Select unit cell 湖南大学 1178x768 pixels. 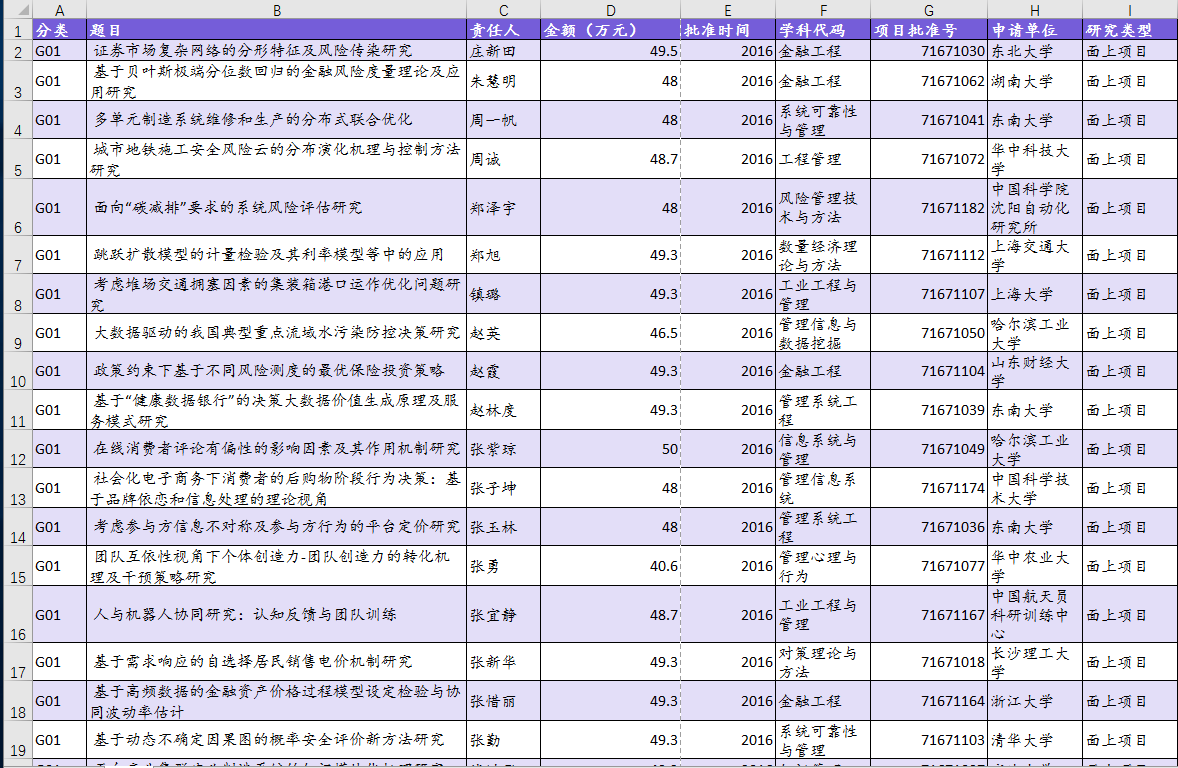coord(1035,81)
